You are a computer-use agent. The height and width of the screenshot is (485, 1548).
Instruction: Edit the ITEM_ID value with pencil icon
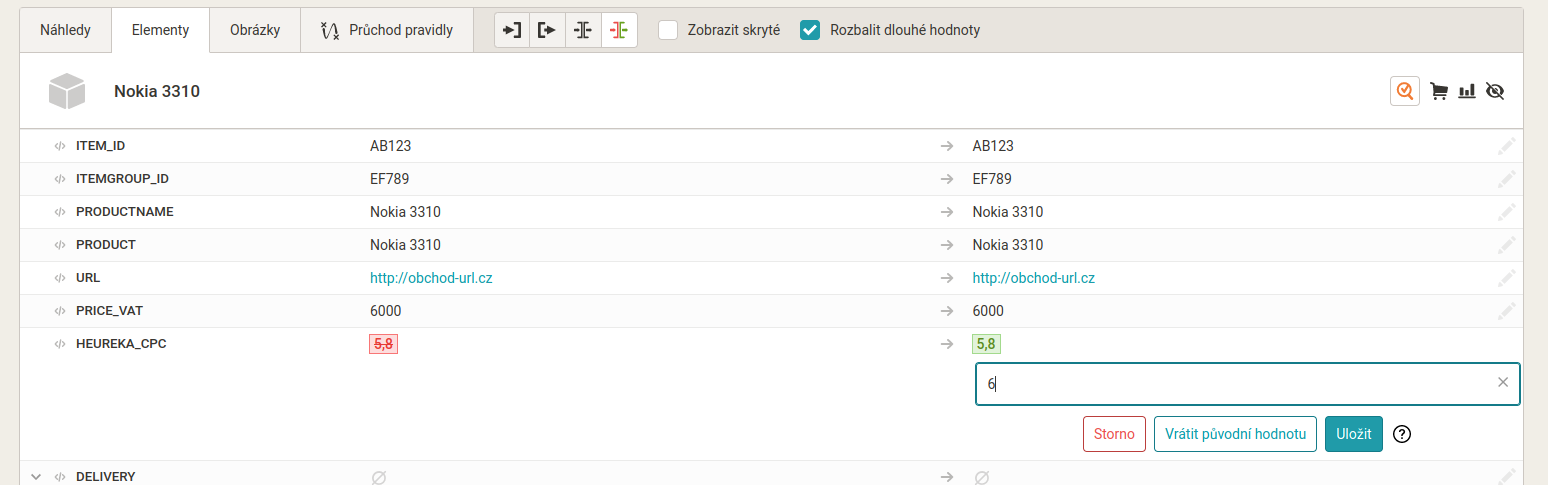(1507, 146)
